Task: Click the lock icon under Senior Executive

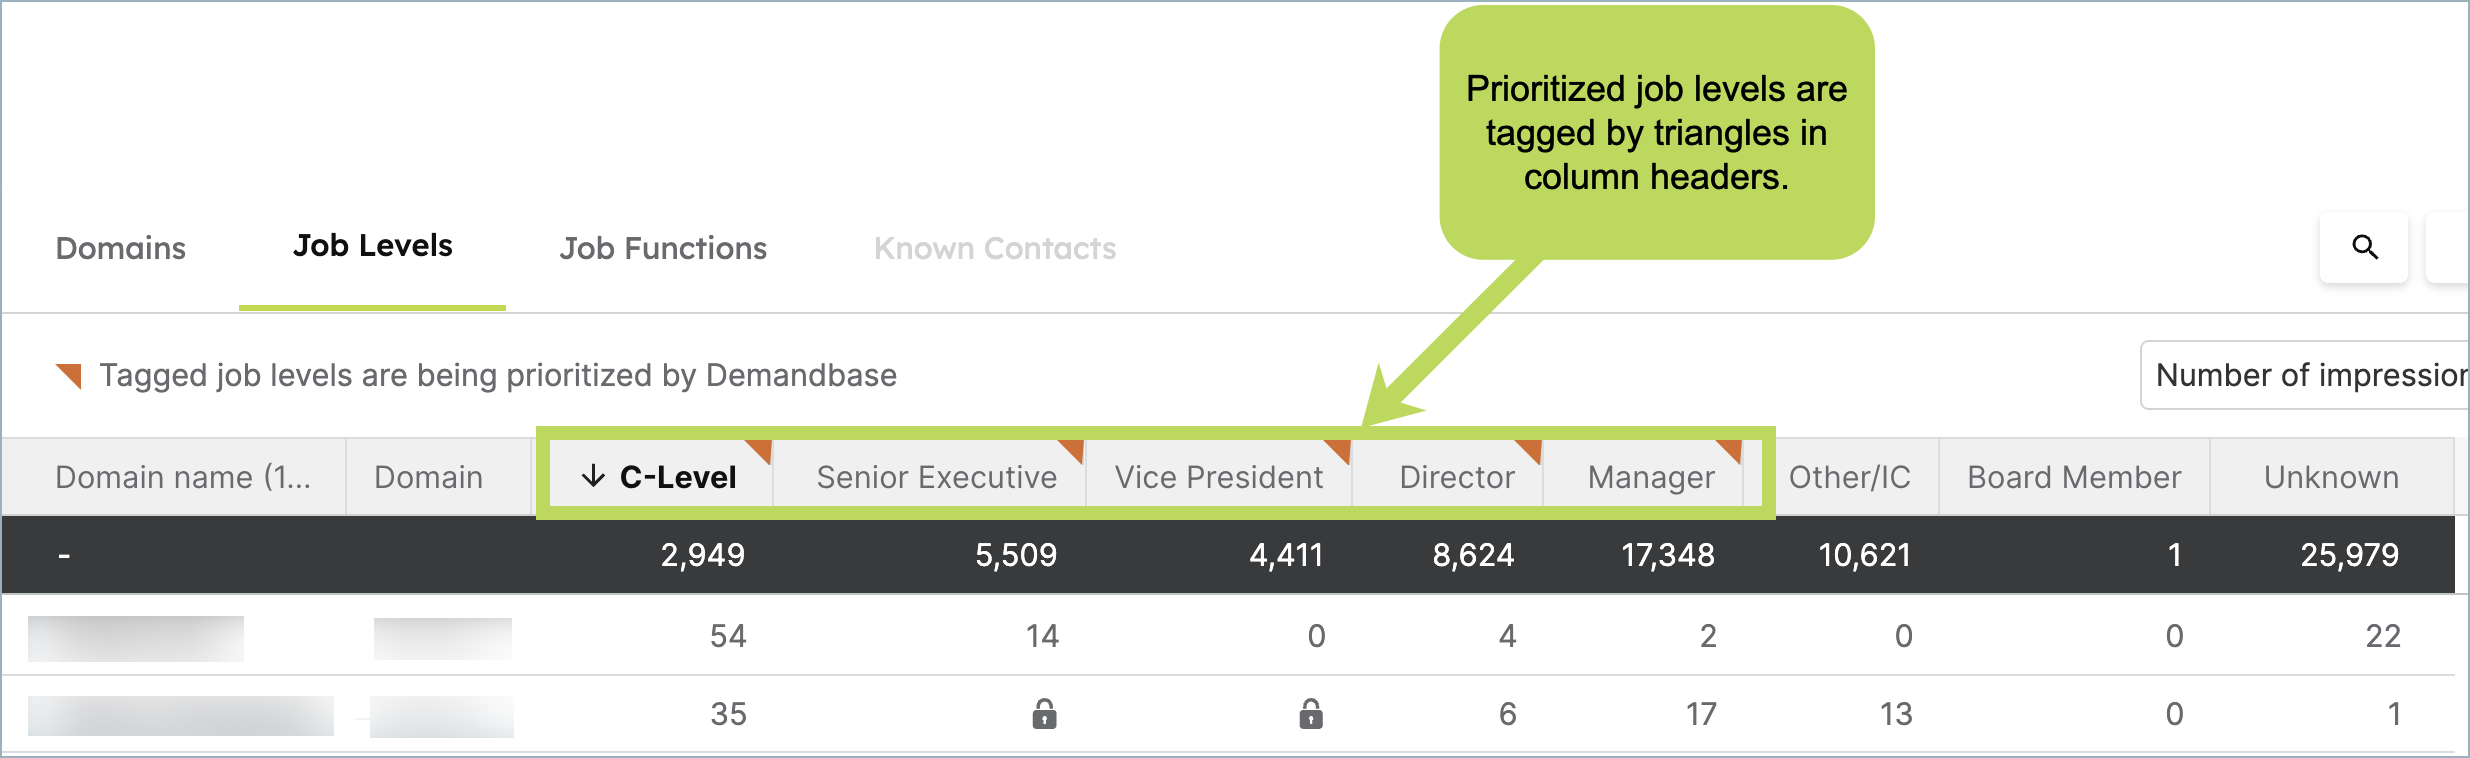Action: pos(1044,714)
